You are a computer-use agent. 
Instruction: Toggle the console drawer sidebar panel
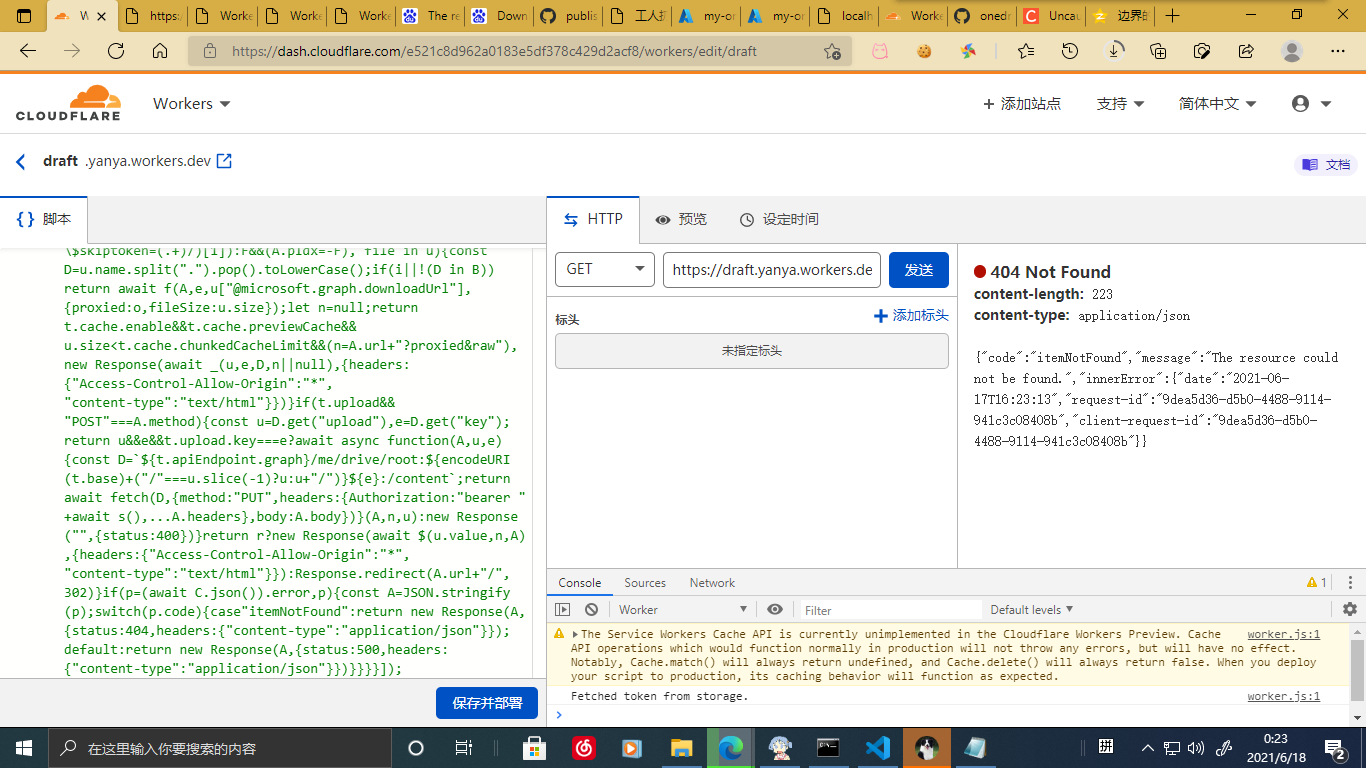tap(563, 609)
